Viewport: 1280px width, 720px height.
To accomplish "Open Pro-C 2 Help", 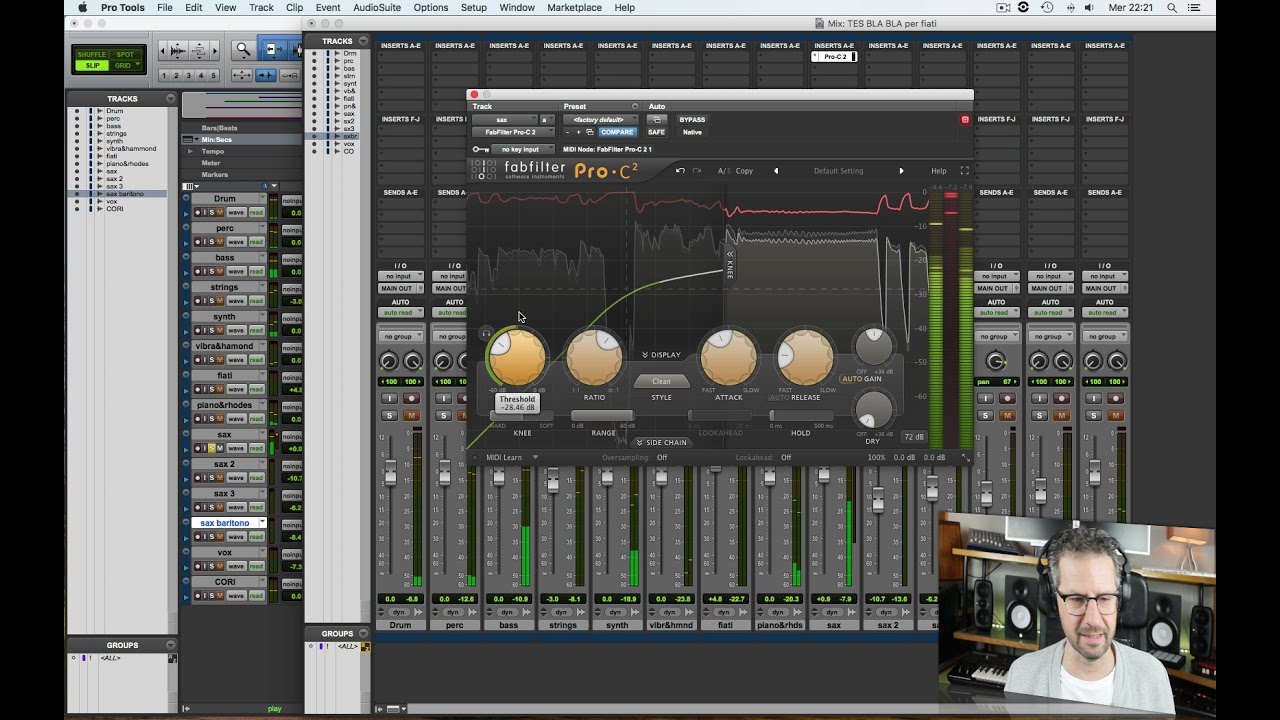I will click(939, 170).
